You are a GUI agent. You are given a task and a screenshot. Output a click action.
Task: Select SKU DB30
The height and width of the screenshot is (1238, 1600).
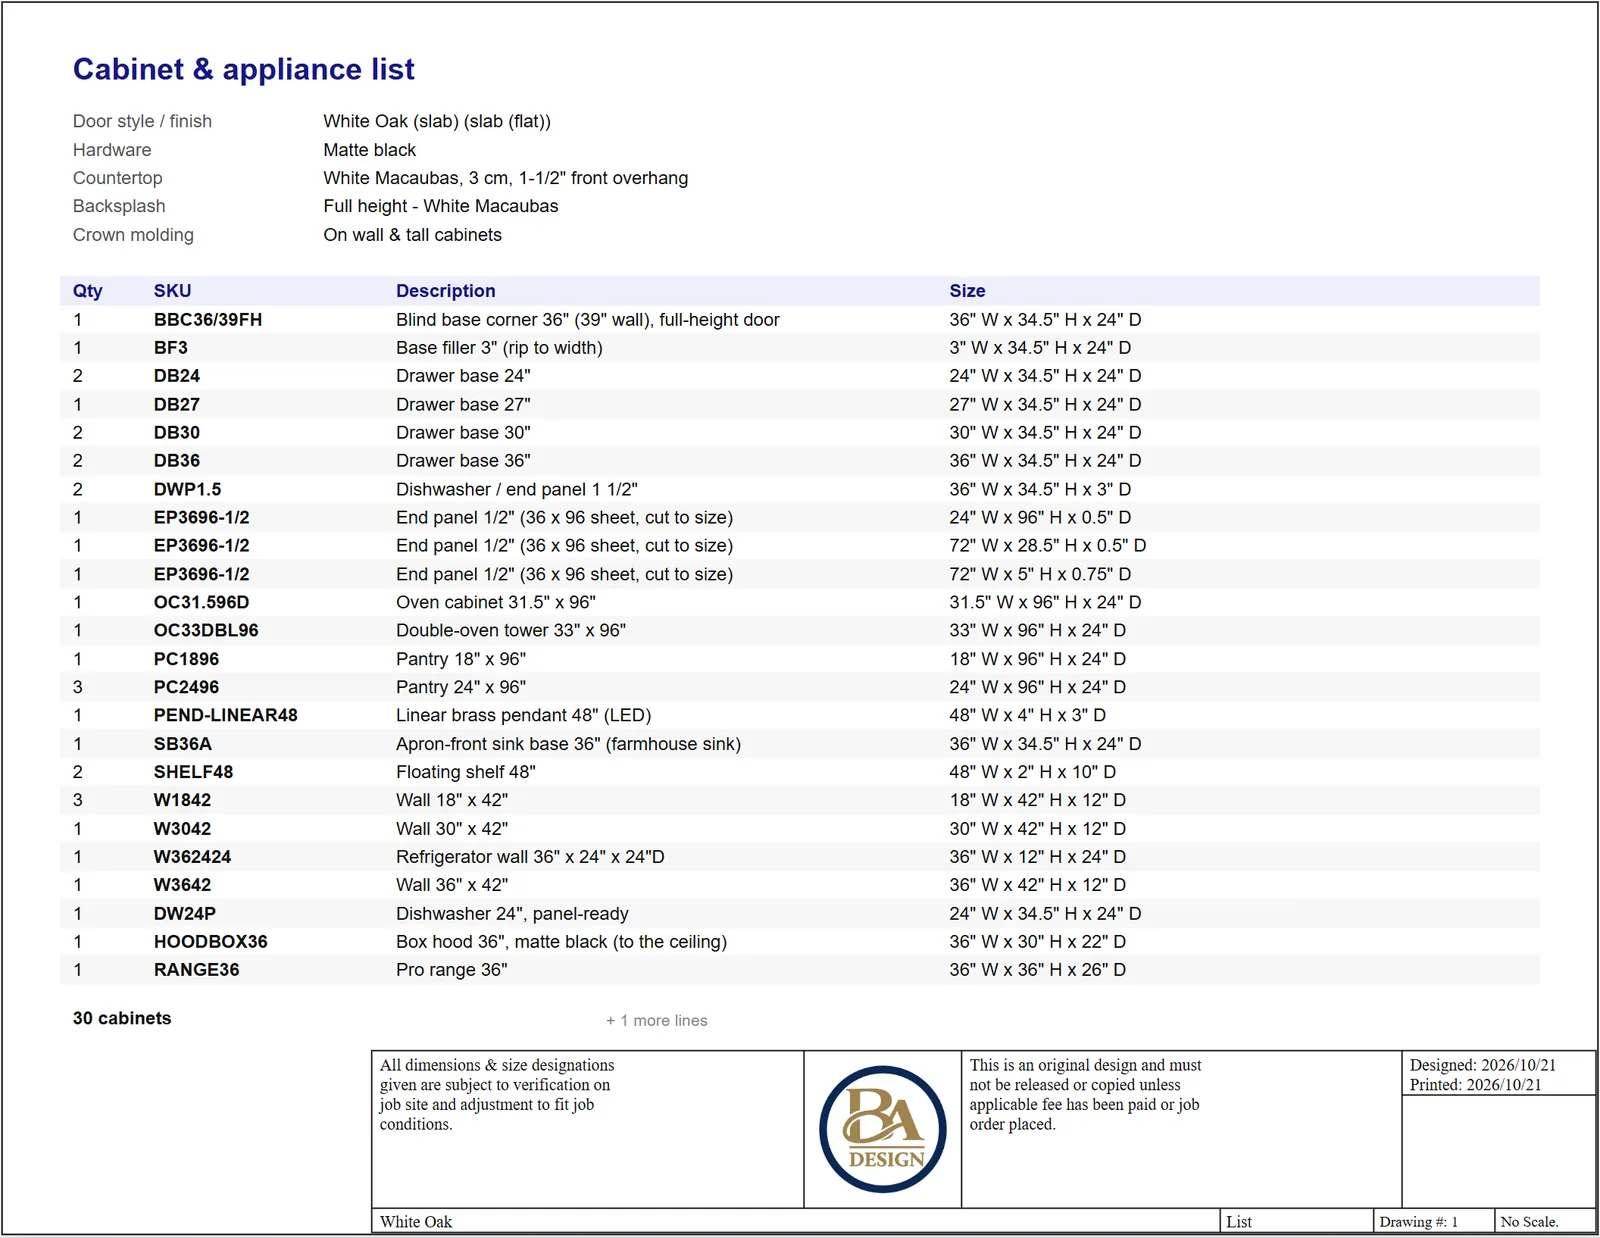(176, 433)
